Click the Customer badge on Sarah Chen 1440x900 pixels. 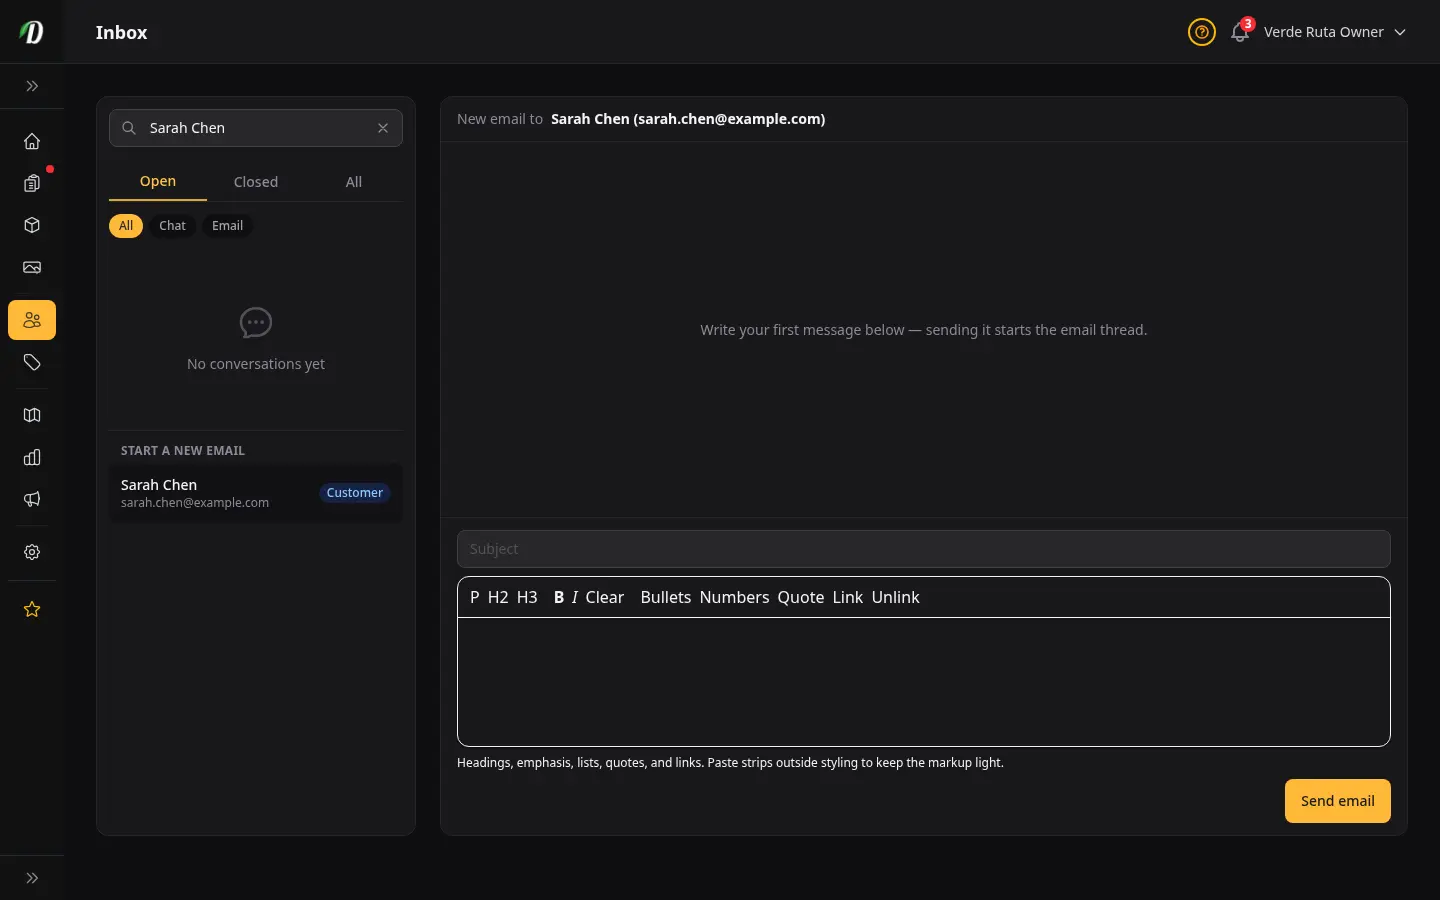pyautogui.click(x=355, y=493)
